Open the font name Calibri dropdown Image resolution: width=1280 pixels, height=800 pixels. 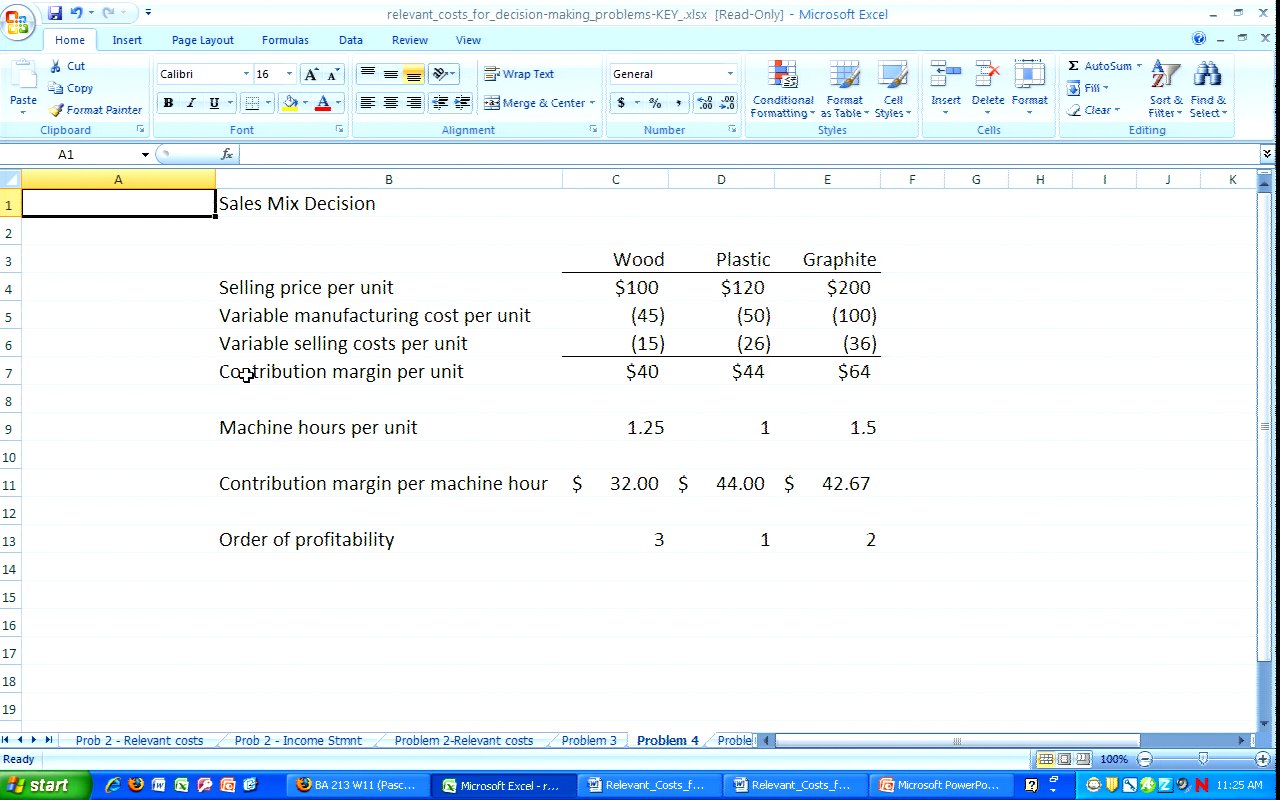(x=246, y=74)
